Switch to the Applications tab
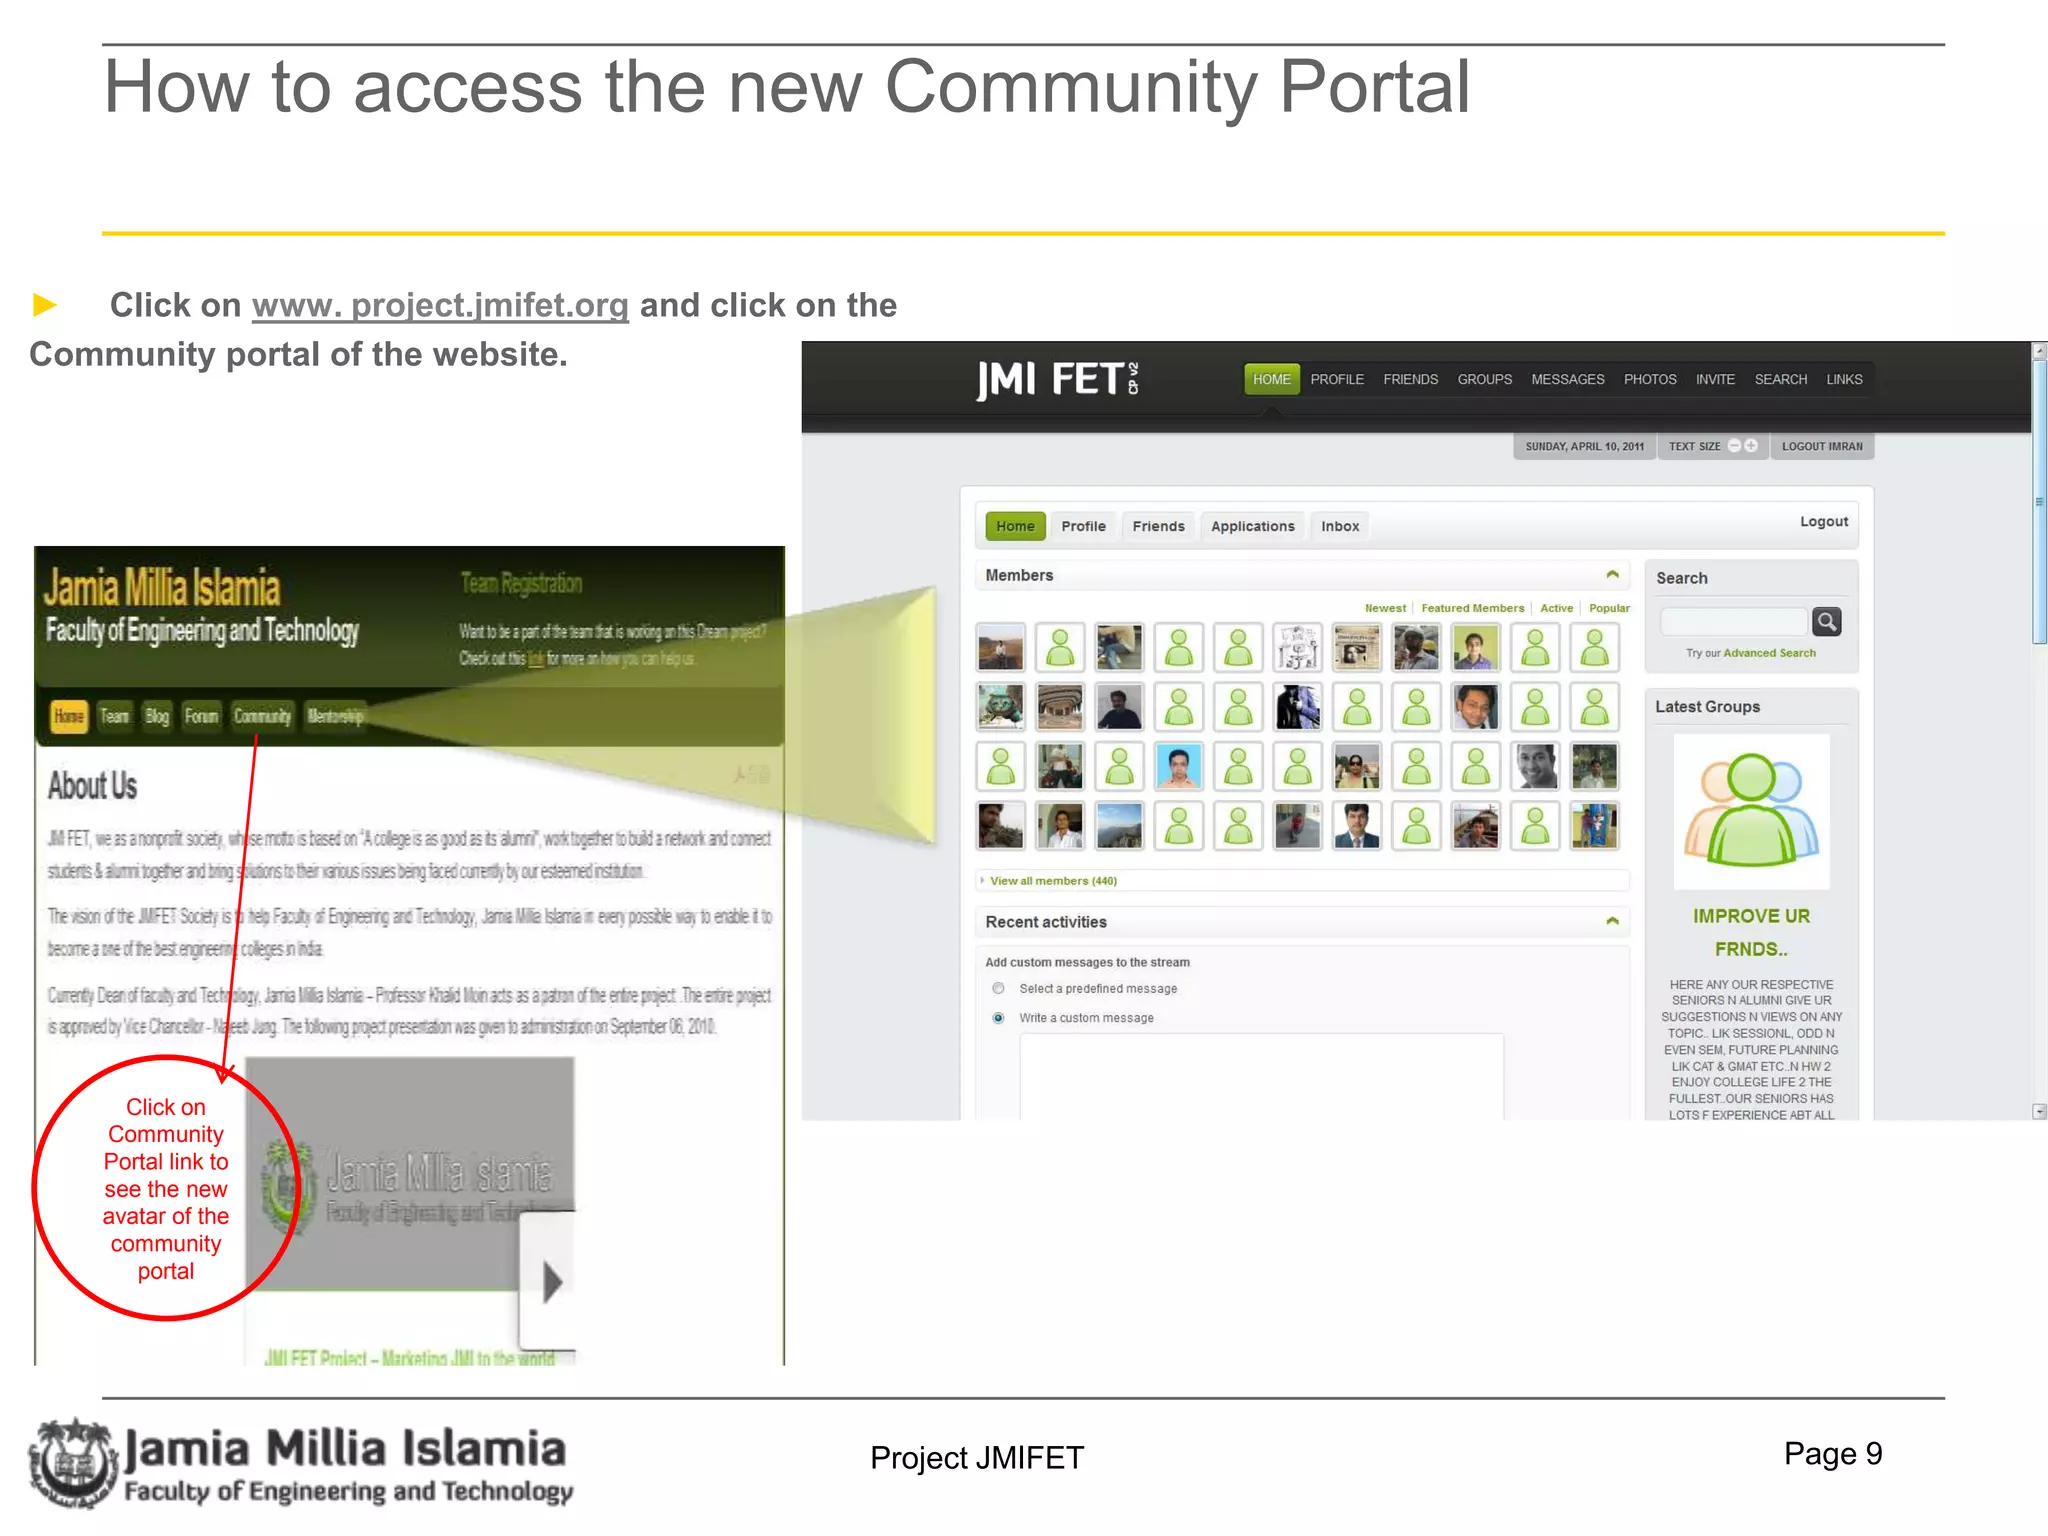The width and height of the screenshot is (2048, 1536). [x=1252, y=526]
